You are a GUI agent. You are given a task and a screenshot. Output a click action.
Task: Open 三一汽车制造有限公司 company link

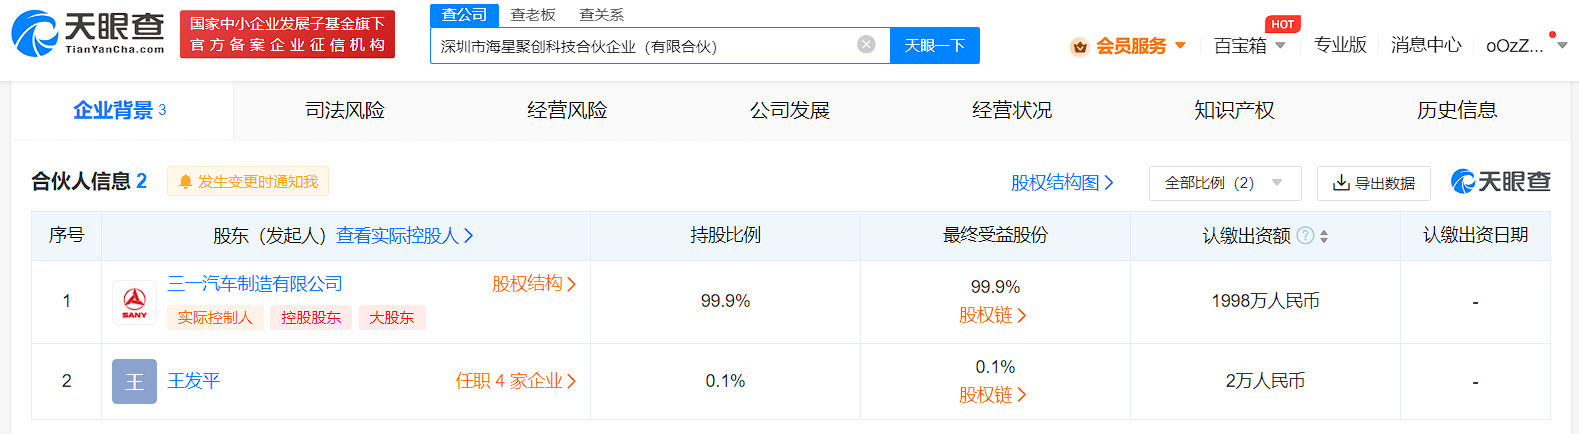coord(255,284)
